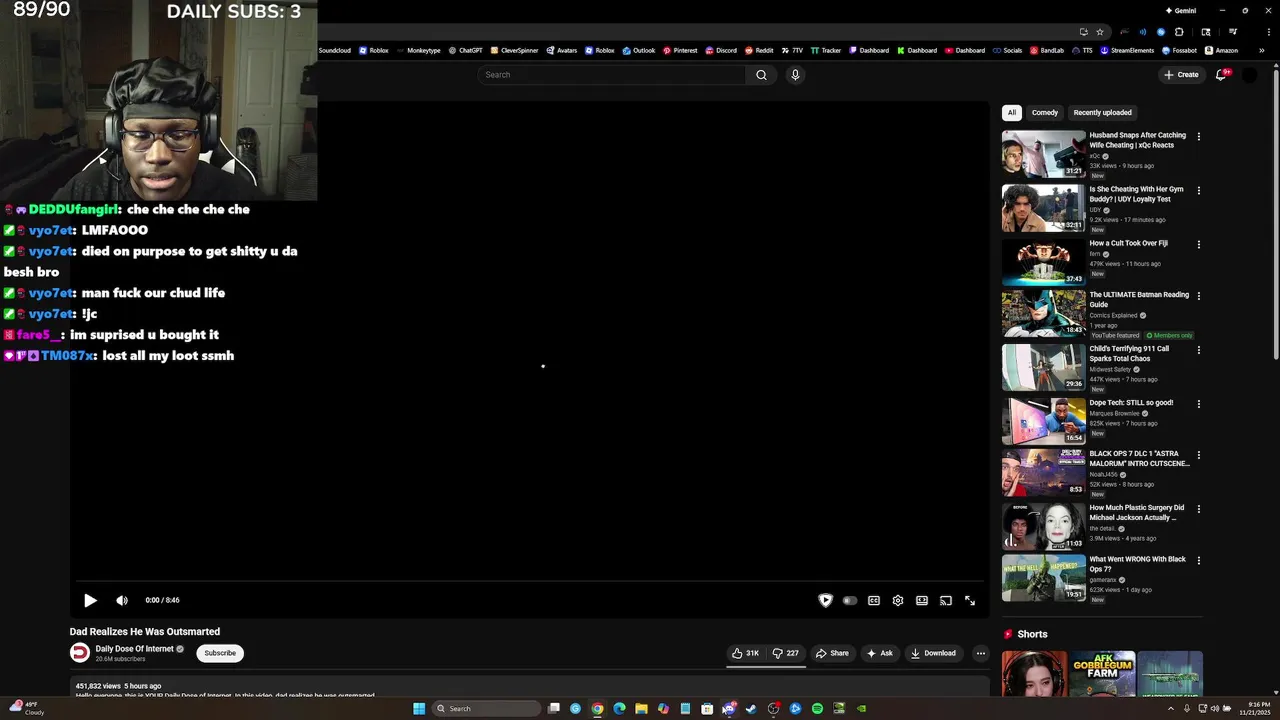Show hidden system tray icons chevron
Image resolution: width=1280 pixels, height=720 pixels.
pyautogui.click(x=1170, y=708)
